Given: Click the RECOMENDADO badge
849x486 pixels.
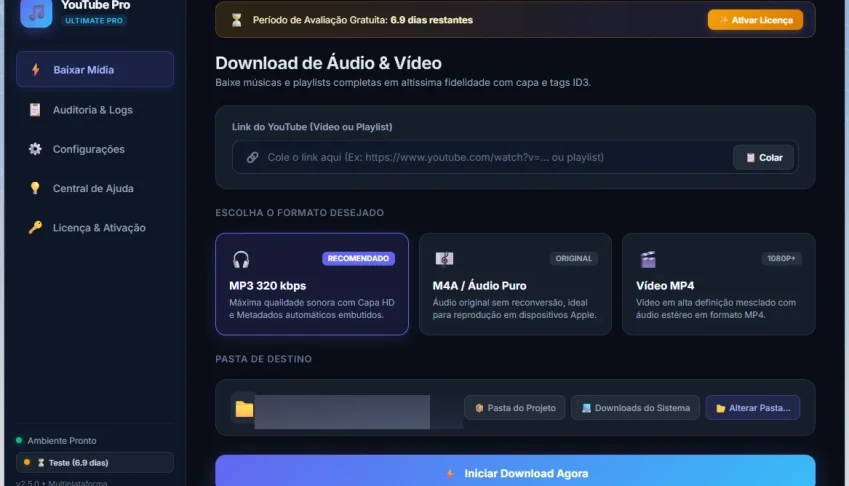Looking at the screenshot, I should [x=358, y=259].
